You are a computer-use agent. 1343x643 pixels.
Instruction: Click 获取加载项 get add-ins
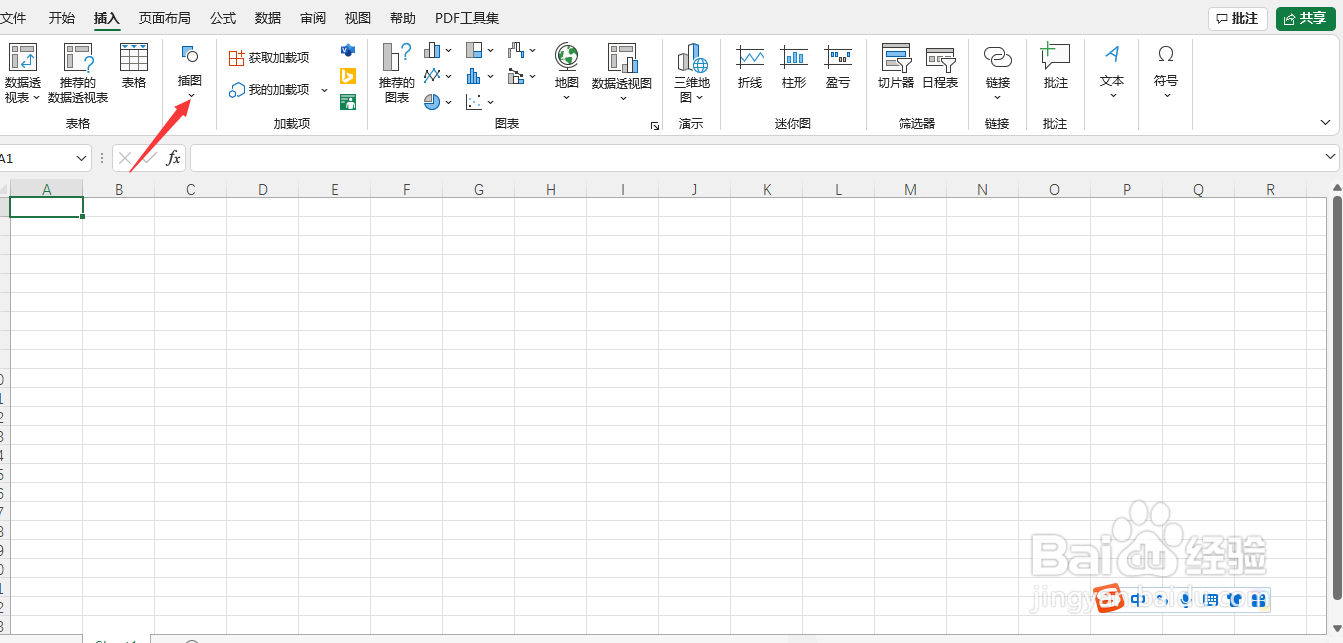(x=269, y=58)
